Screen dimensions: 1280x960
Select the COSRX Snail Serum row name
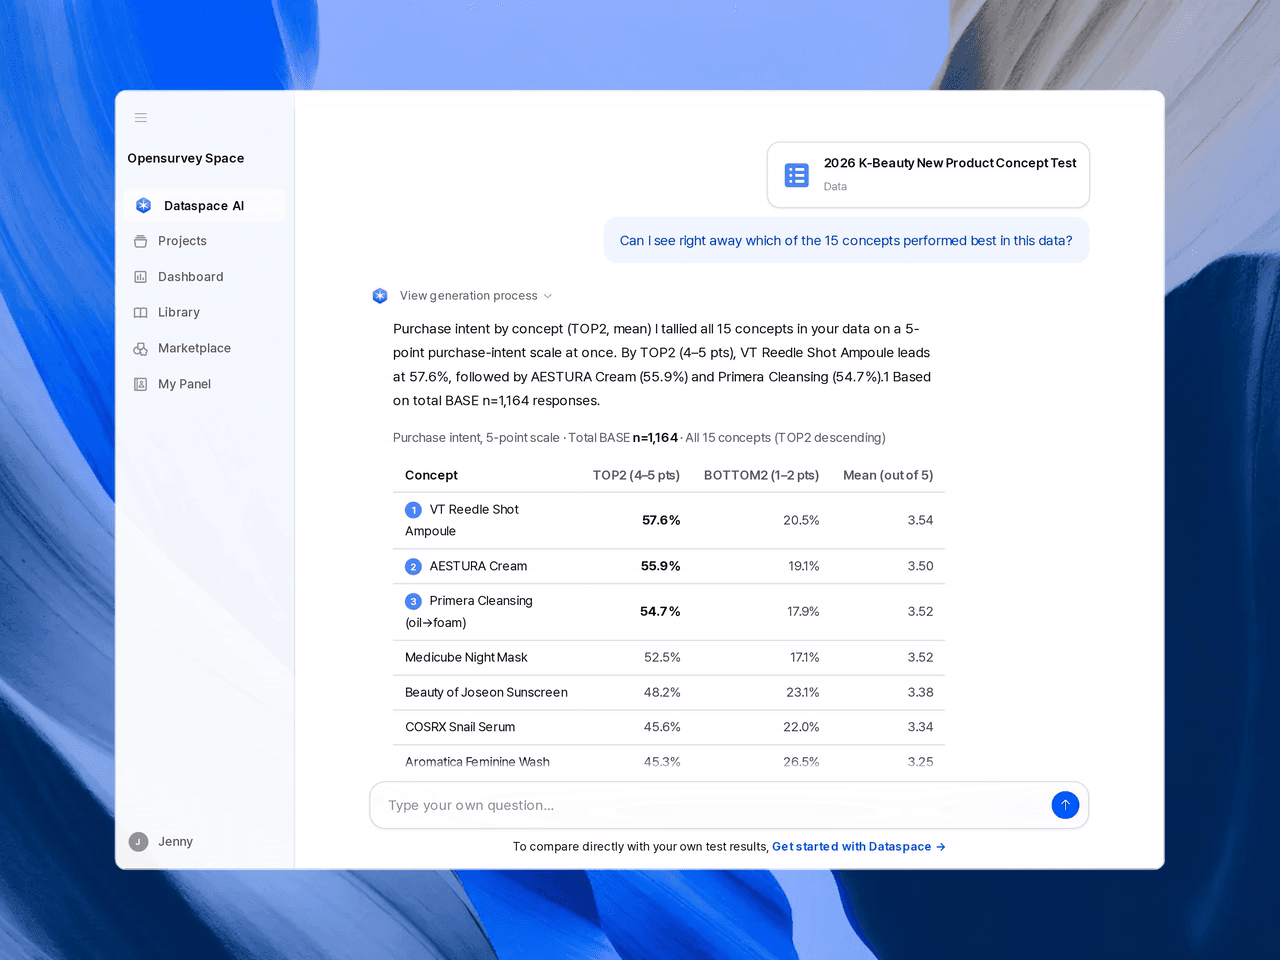pos(460,727)
